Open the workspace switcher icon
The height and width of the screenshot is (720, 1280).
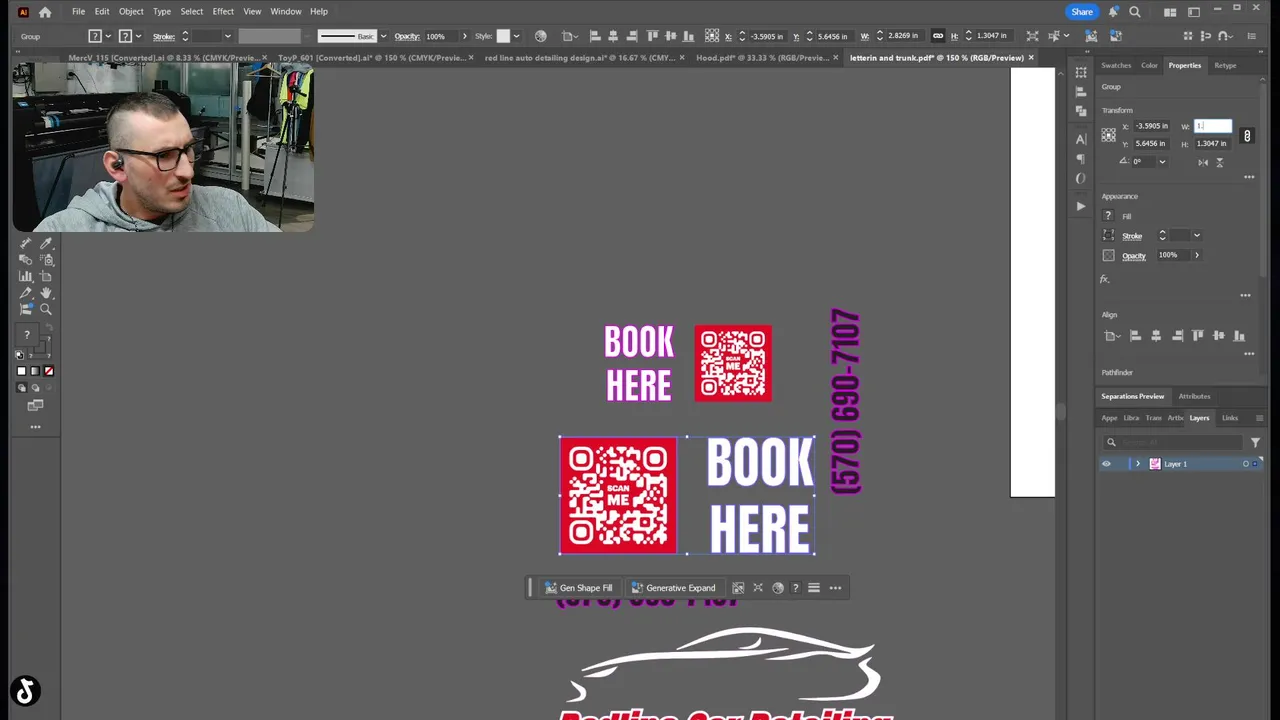(1193, 12)
